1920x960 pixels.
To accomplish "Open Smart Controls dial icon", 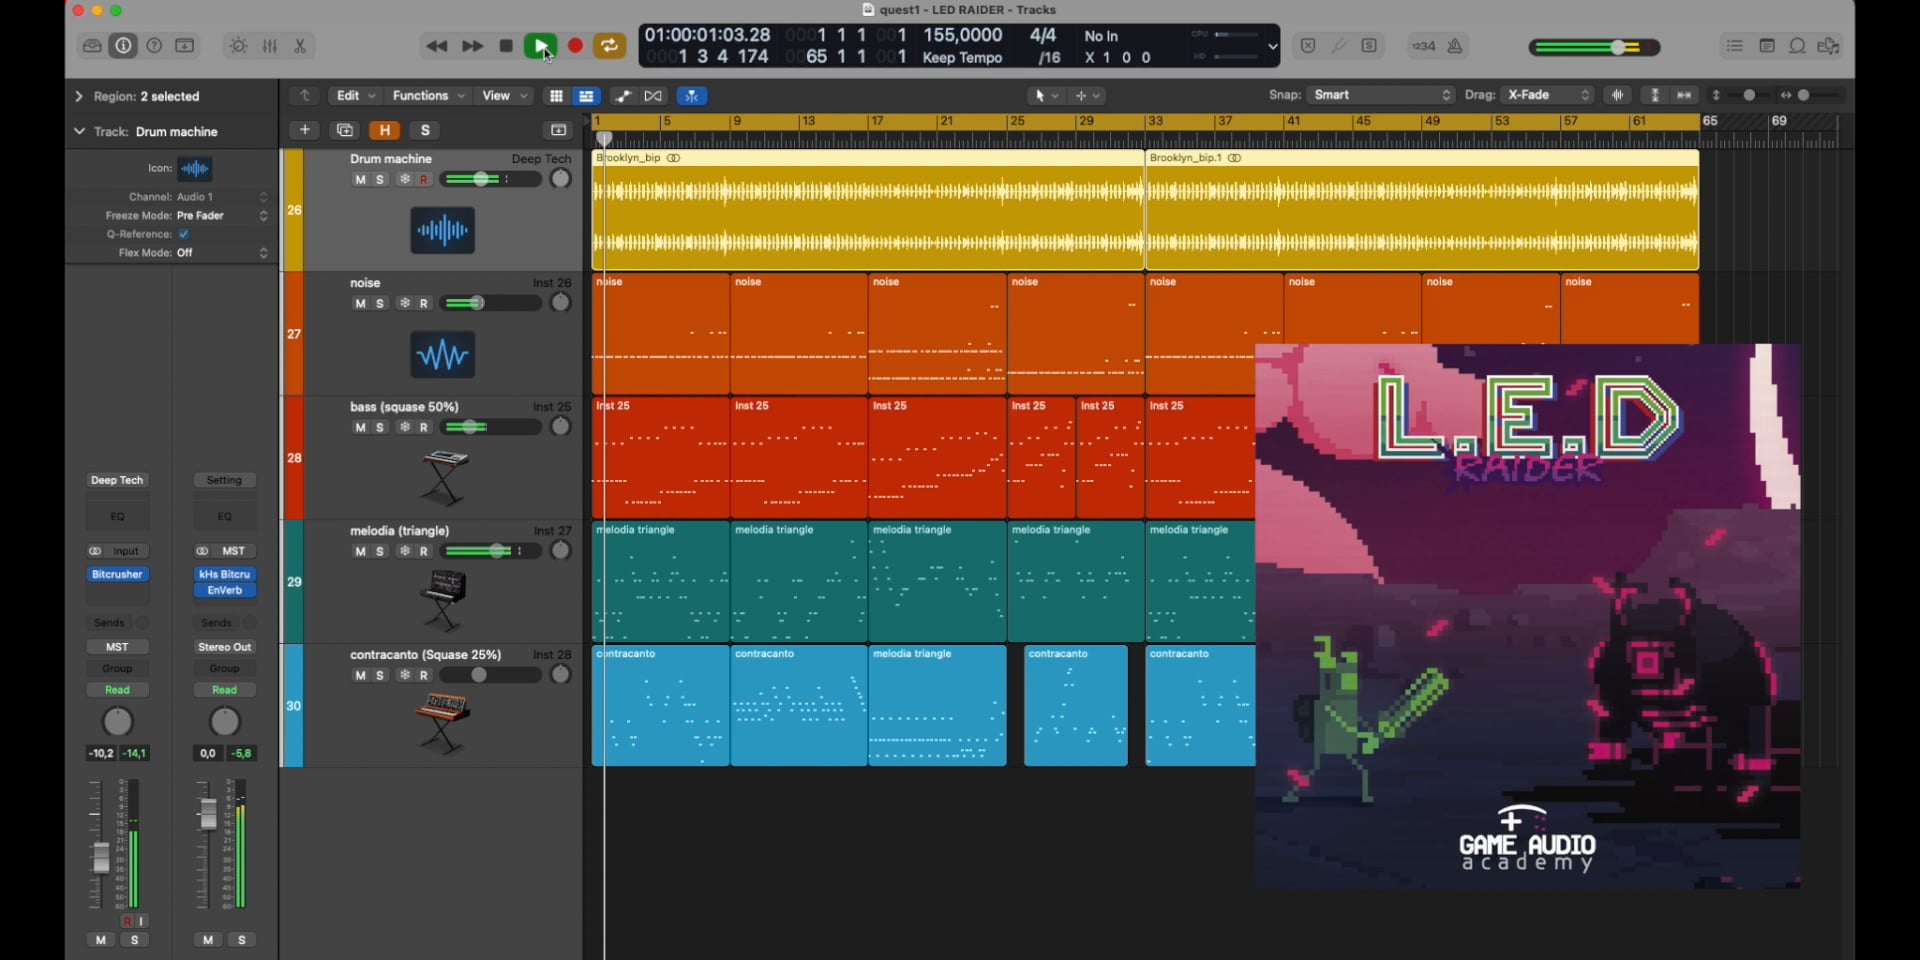I will pos(238,46).
